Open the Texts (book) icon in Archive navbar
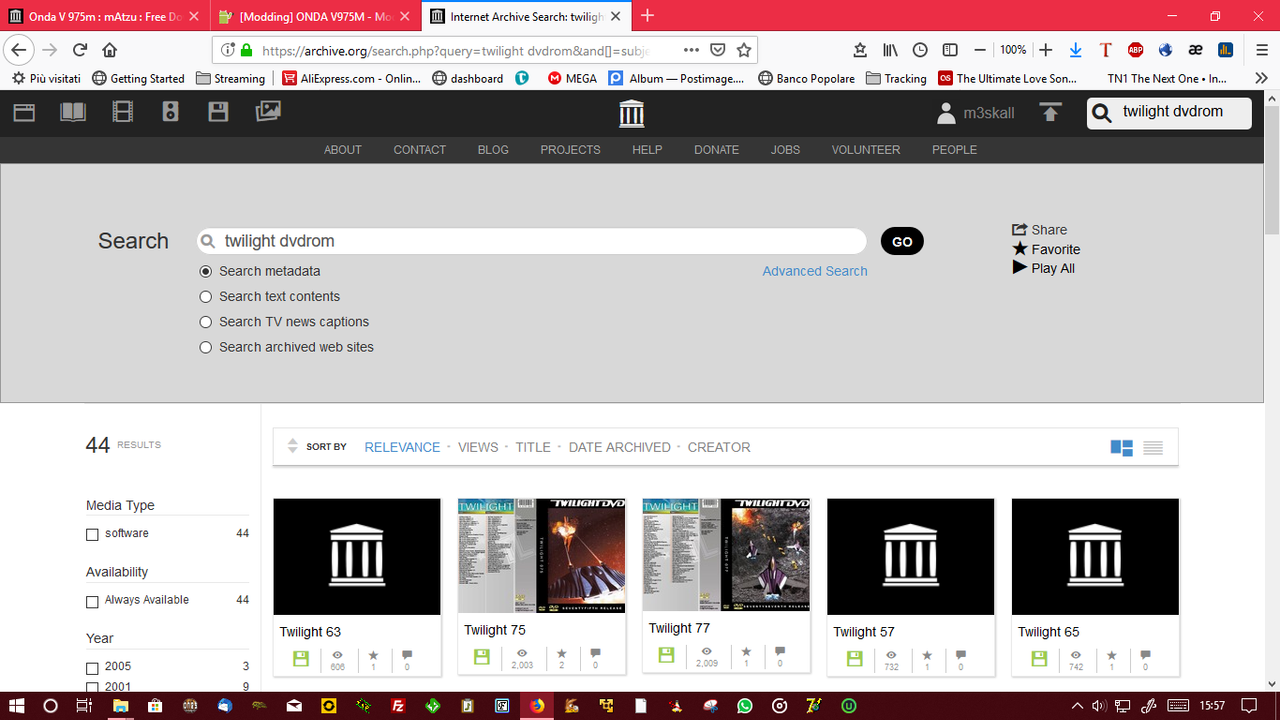Screen dimensions: 1280x720 point(73,112)
